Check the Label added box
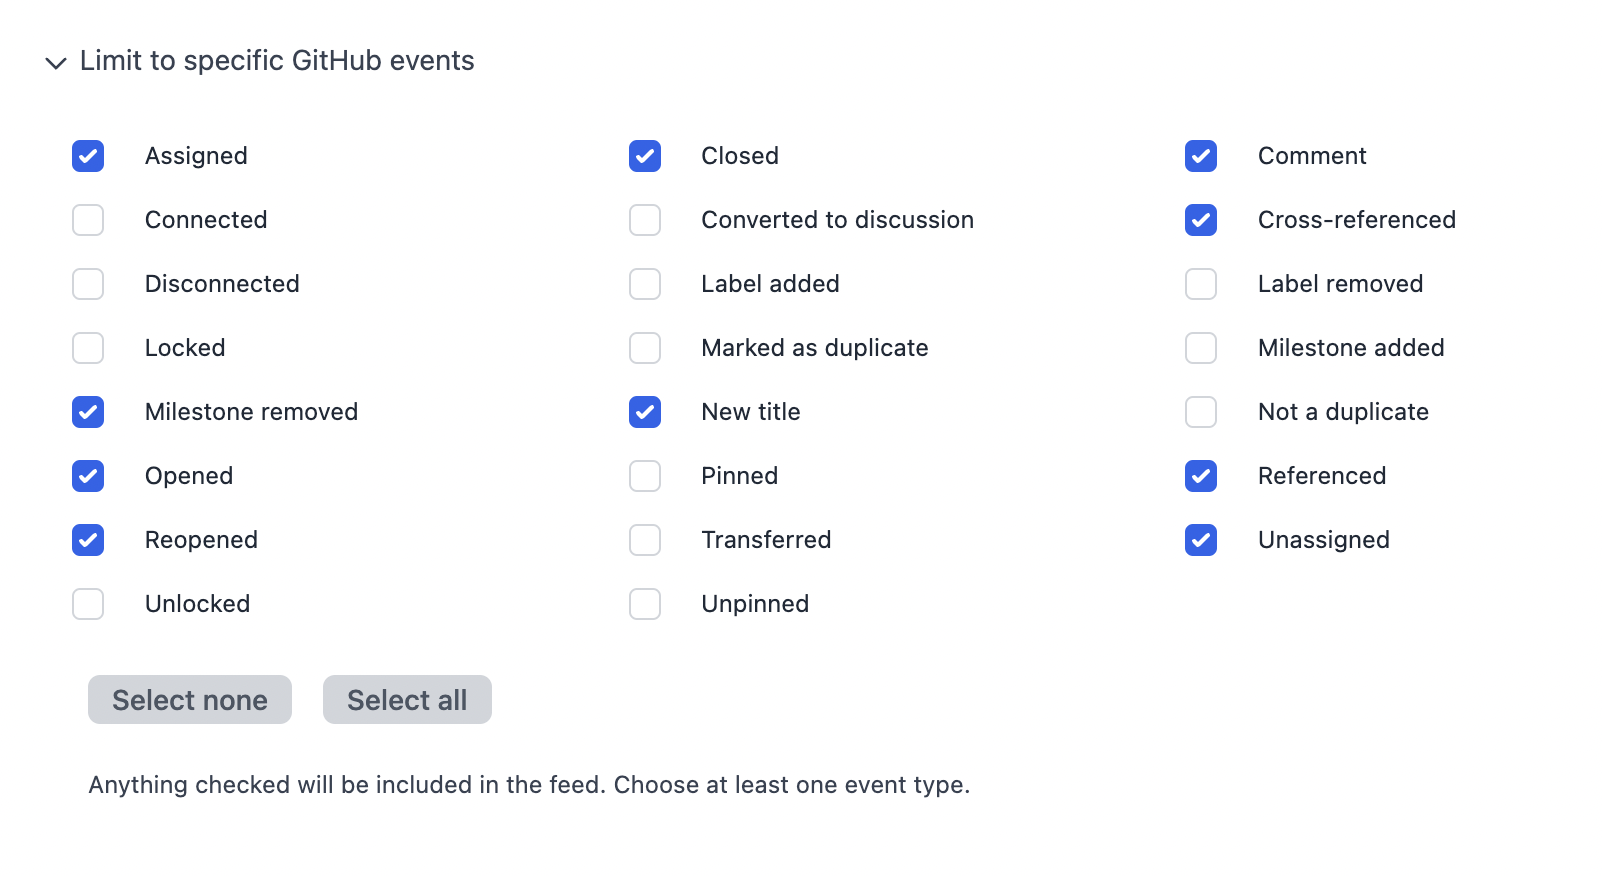The width and height of the screenshot is (1602, 876). pos(645,284)
